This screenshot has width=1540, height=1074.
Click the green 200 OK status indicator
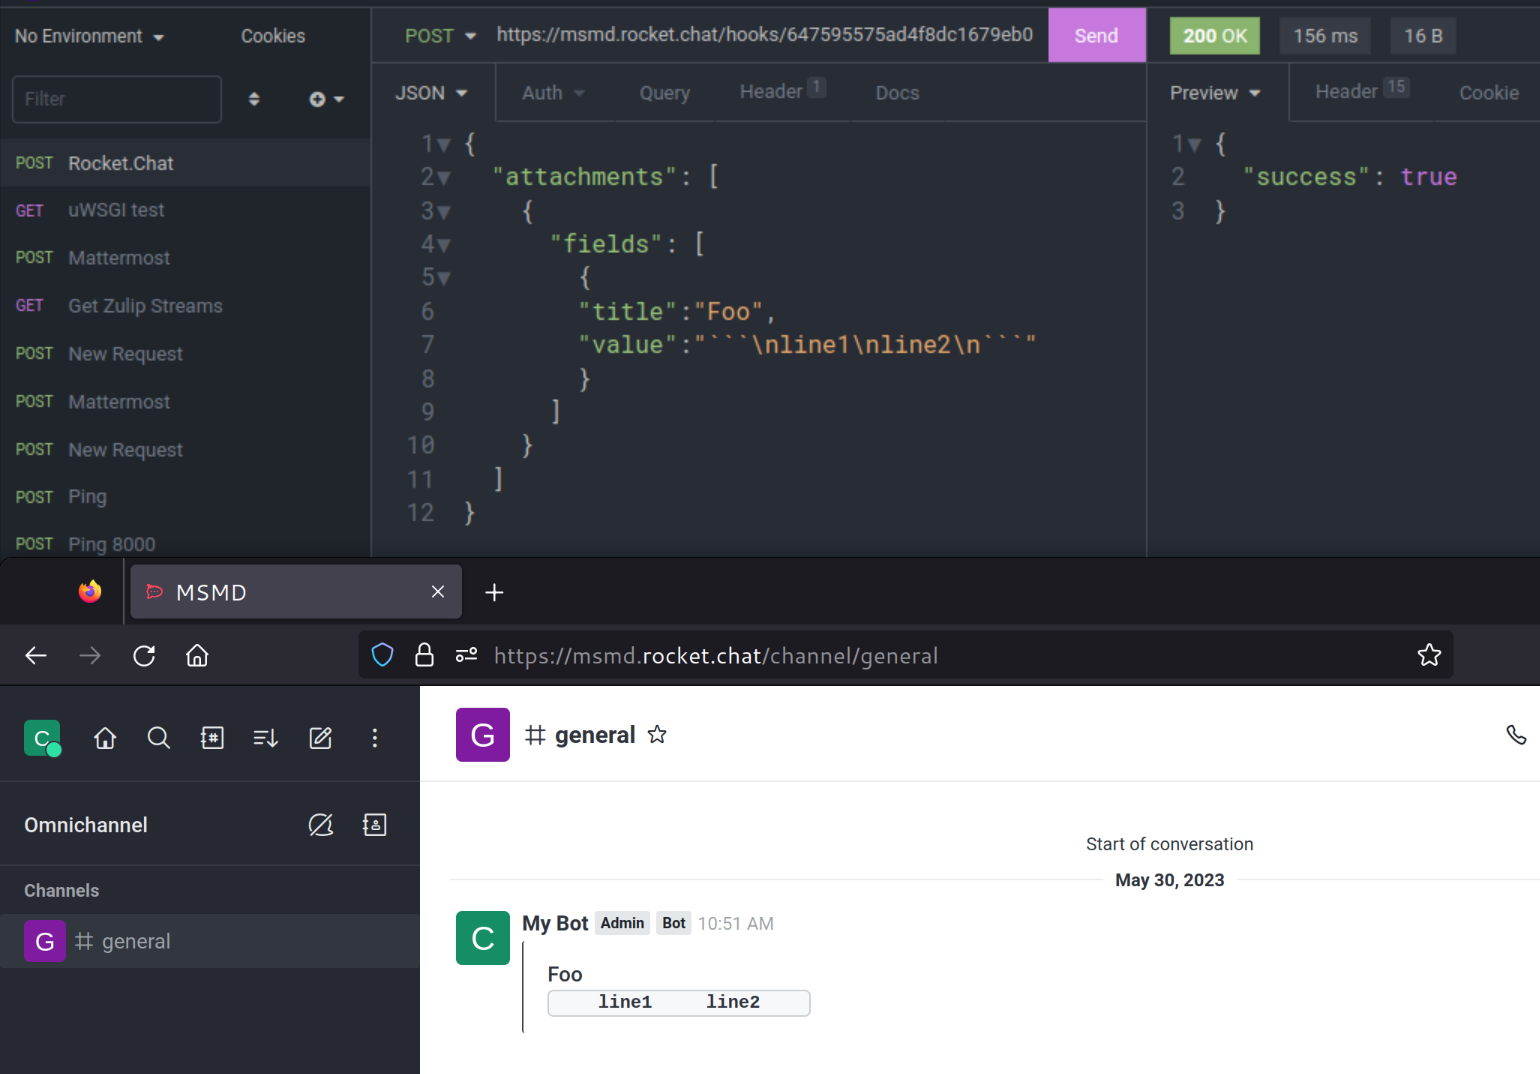pyautogui.click(x=1214, y=35)
